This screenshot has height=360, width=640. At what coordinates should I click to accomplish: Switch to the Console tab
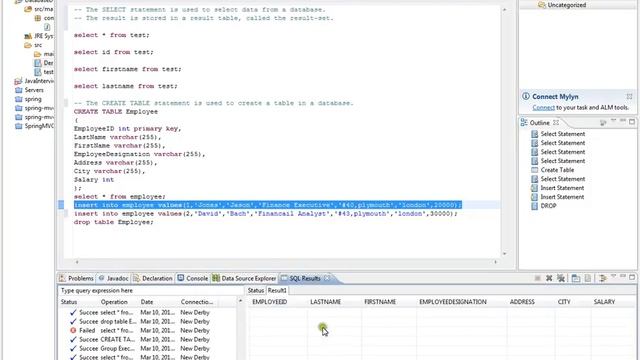pyautogui.click(x=193, y=278)
